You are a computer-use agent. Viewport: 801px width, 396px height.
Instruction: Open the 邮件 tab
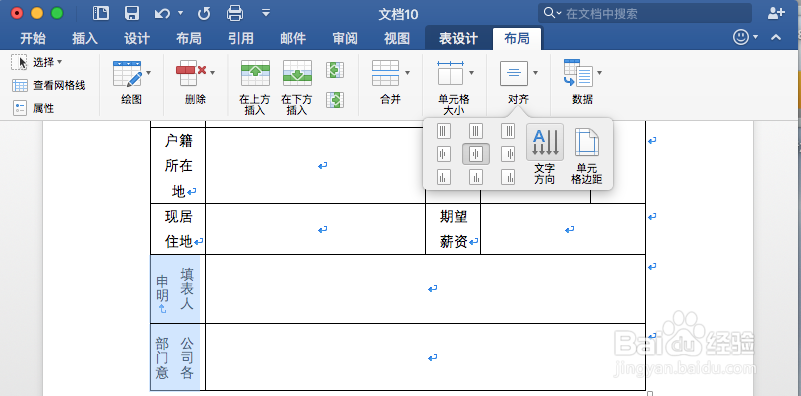pyautogui.click(x=293, y=38)
